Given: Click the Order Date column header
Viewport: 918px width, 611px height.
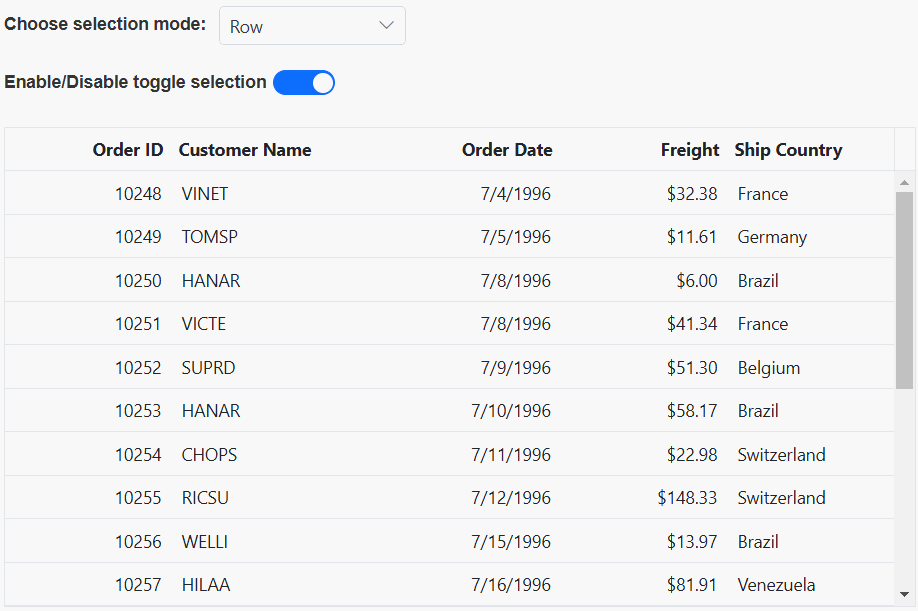Looking at the screenshot, I should [x=507, y=150].
